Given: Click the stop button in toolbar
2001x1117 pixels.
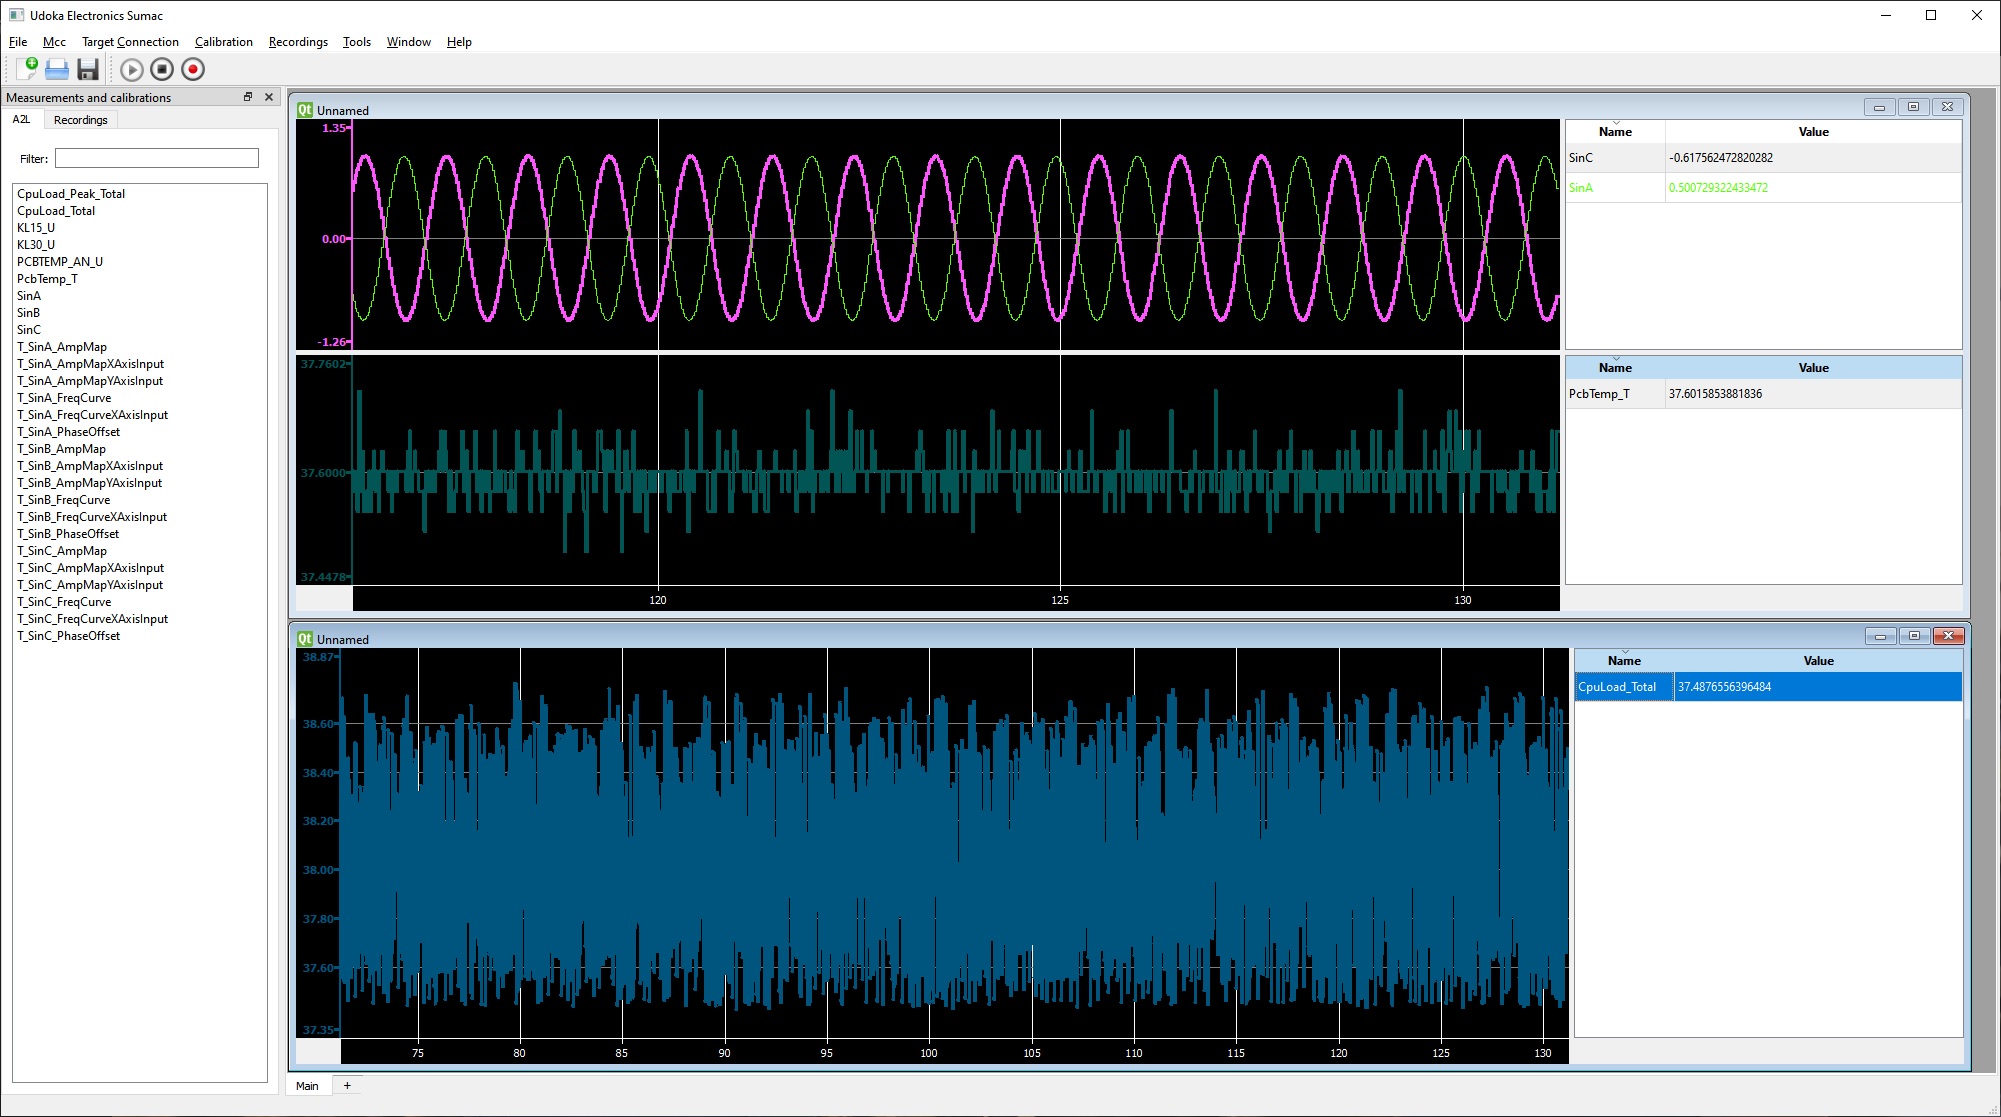Looking at the screenshot, I should click(x=161, y=69).
